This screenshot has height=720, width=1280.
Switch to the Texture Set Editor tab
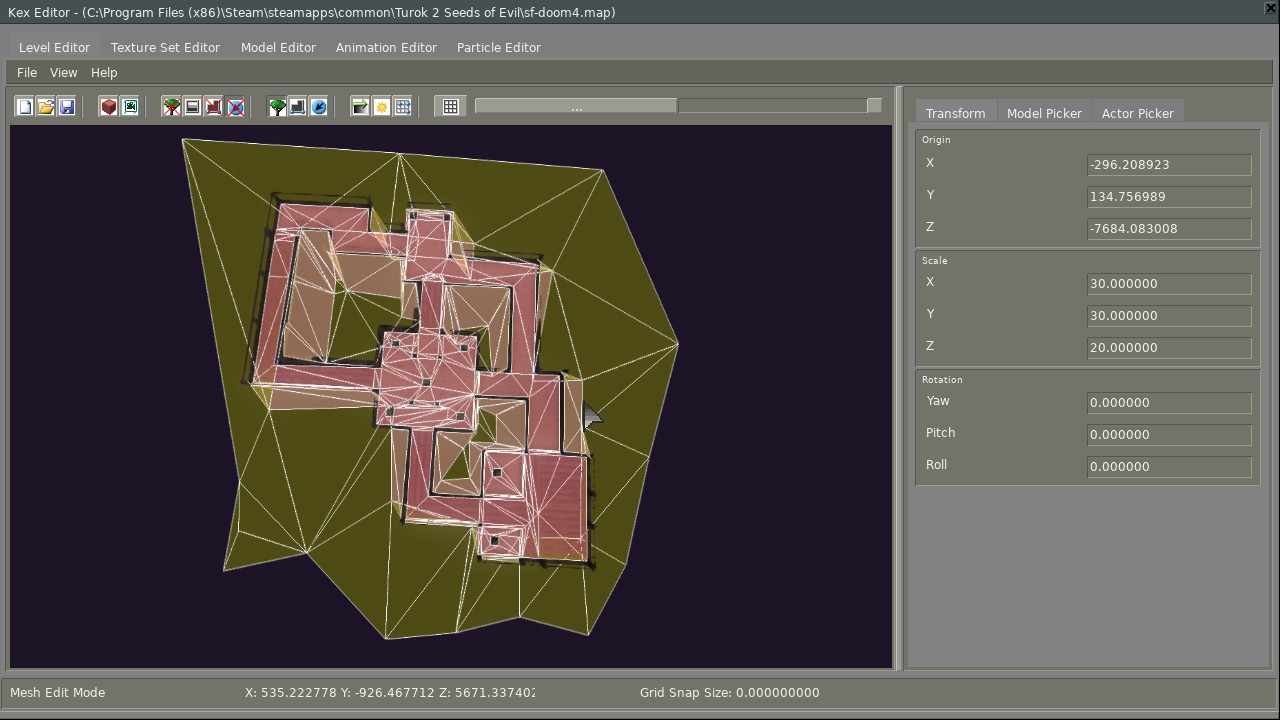coord(165,47)
